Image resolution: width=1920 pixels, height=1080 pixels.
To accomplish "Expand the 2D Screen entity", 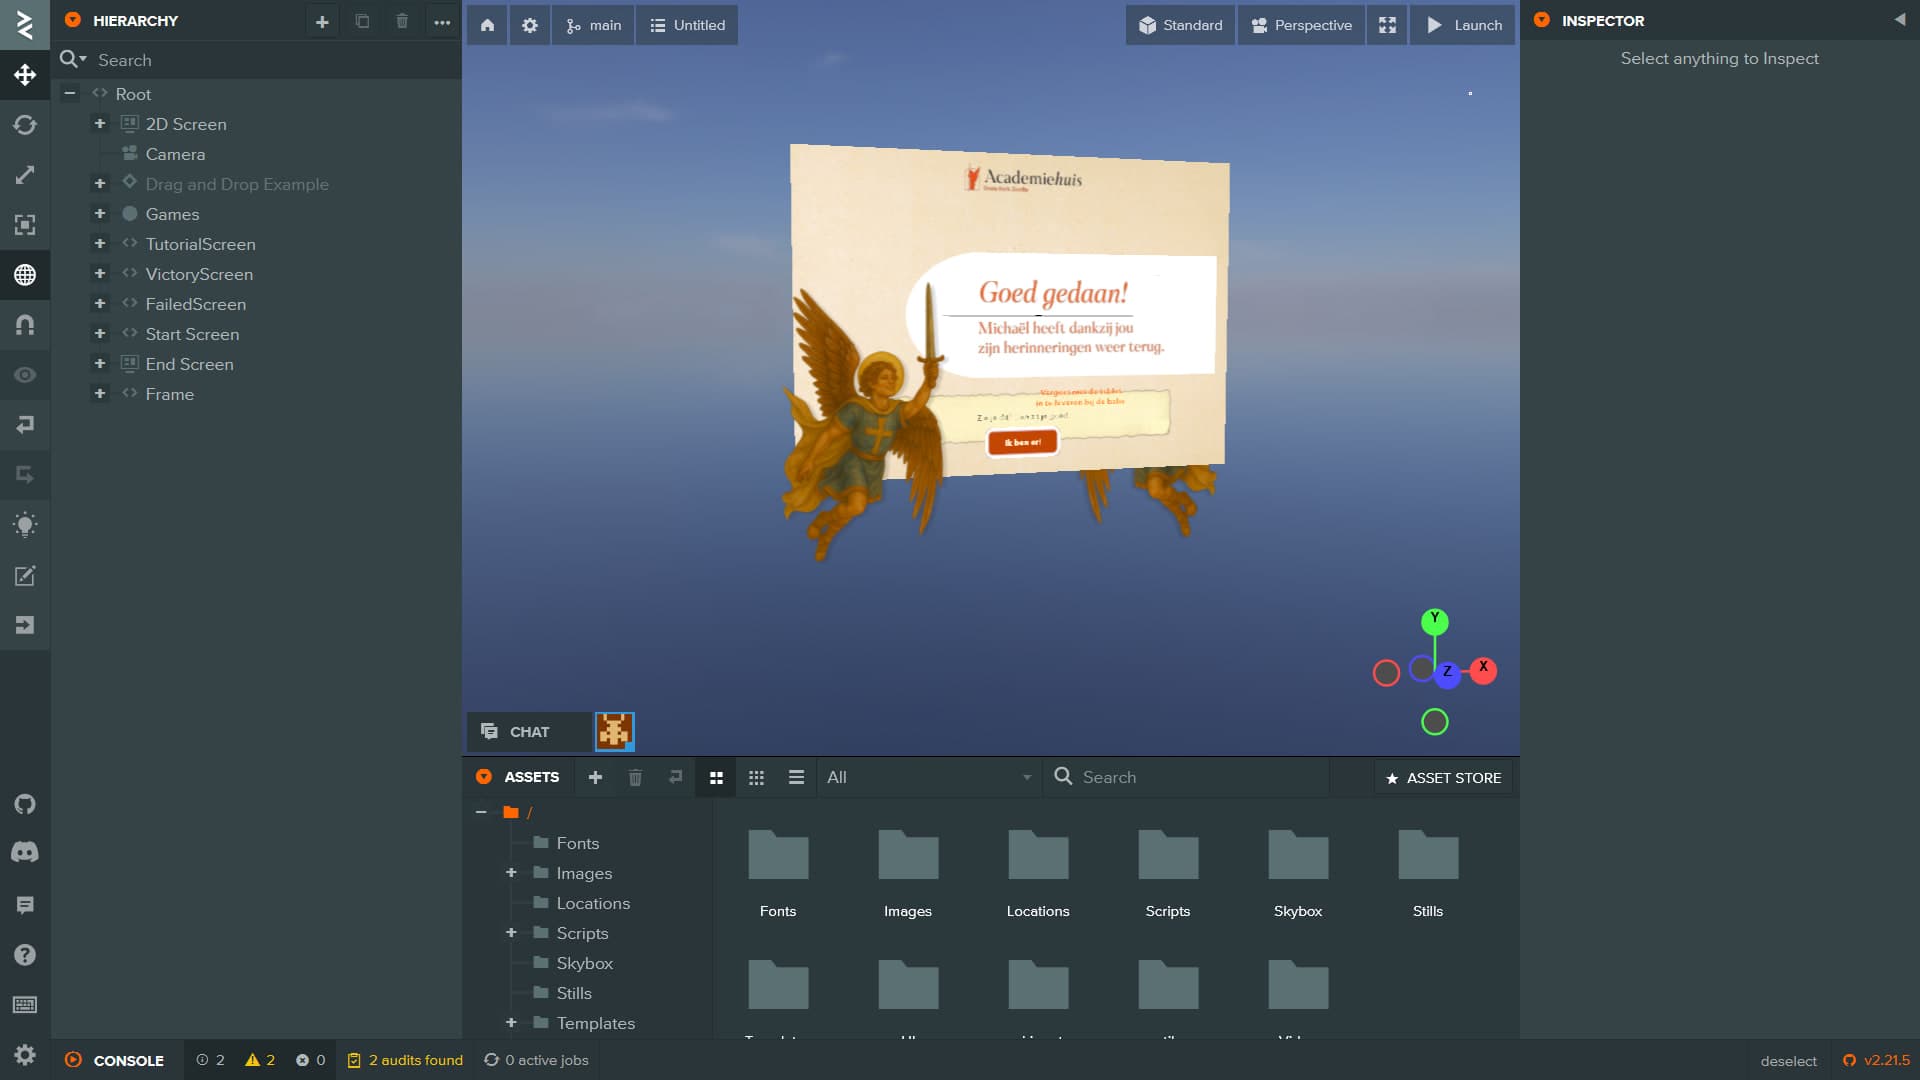I will point(100,123).
